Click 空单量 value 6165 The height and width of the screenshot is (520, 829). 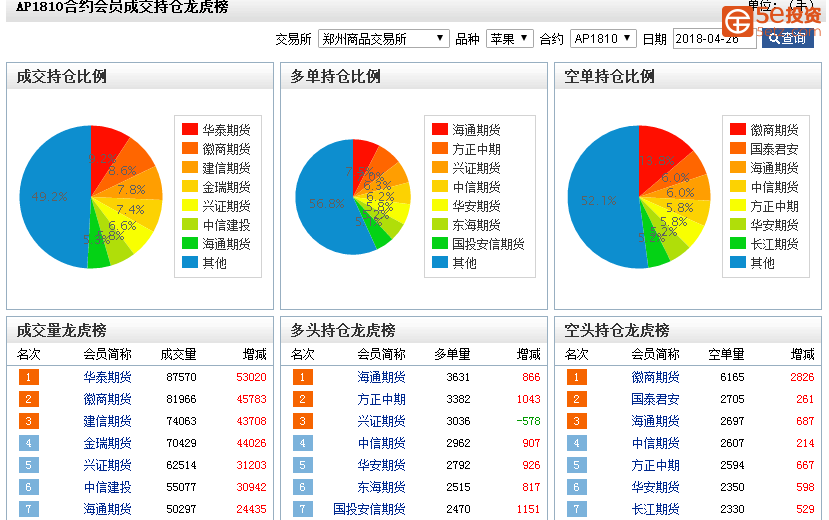pyautogui.click(x=732, y=377)
